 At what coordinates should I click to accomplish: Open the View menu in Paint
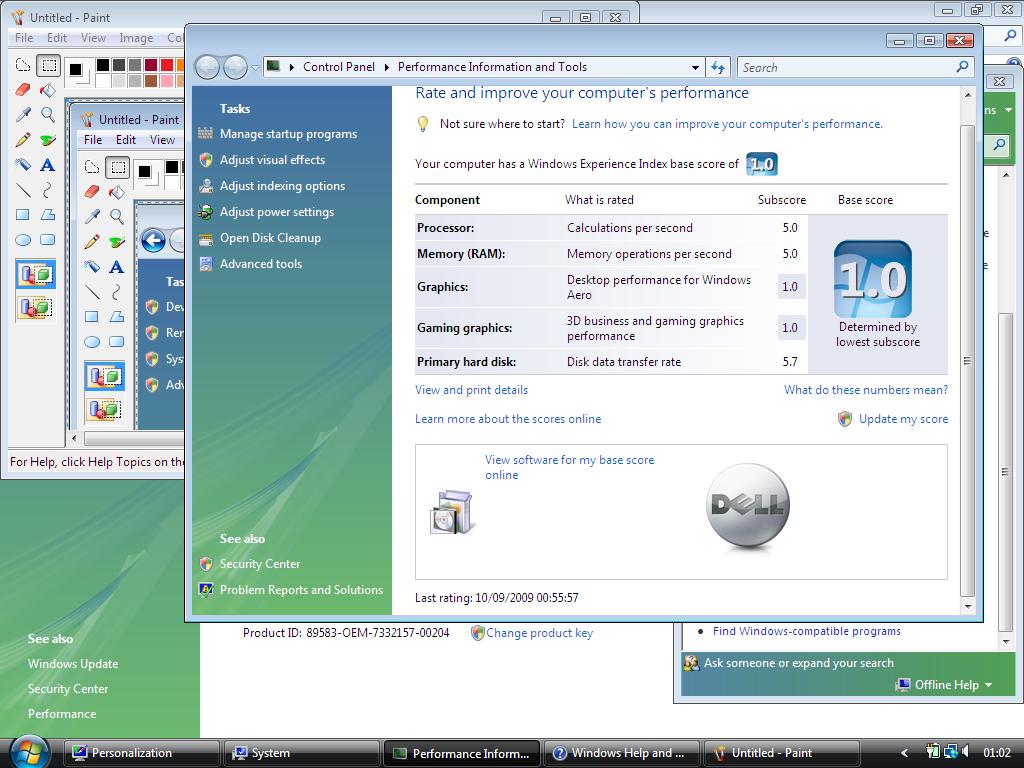click(93, 38)
